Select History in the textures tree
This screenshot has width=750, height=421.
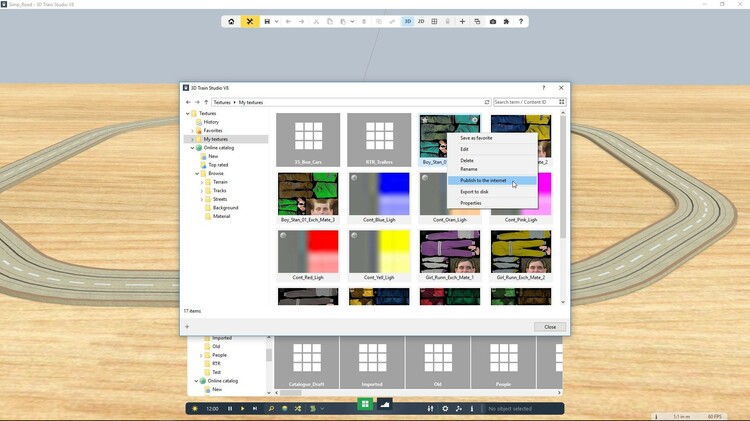(x=211, y=122)
